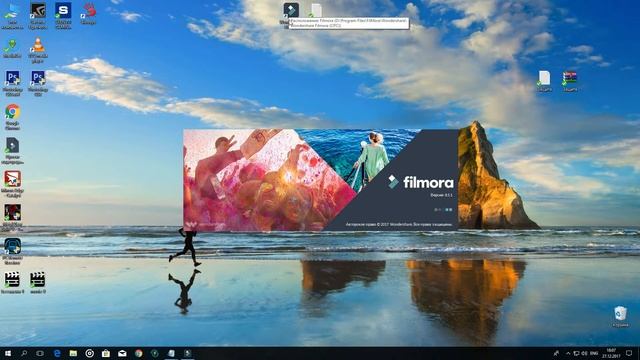The width and height of the screenshot is (640, 360).
Task: Open File Explorer from the taskbar
Action: tap(73, 353)
